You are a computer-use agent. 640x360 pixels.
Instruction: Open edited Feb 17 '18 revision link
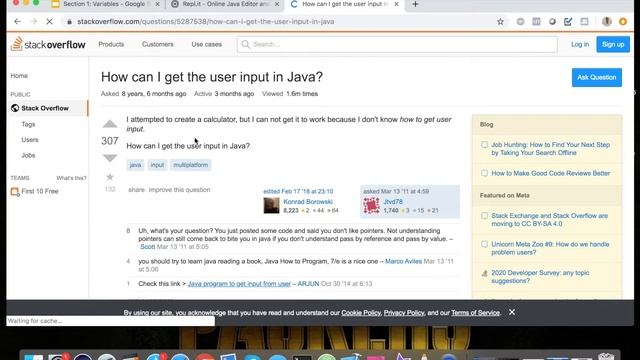coord(298,191)
